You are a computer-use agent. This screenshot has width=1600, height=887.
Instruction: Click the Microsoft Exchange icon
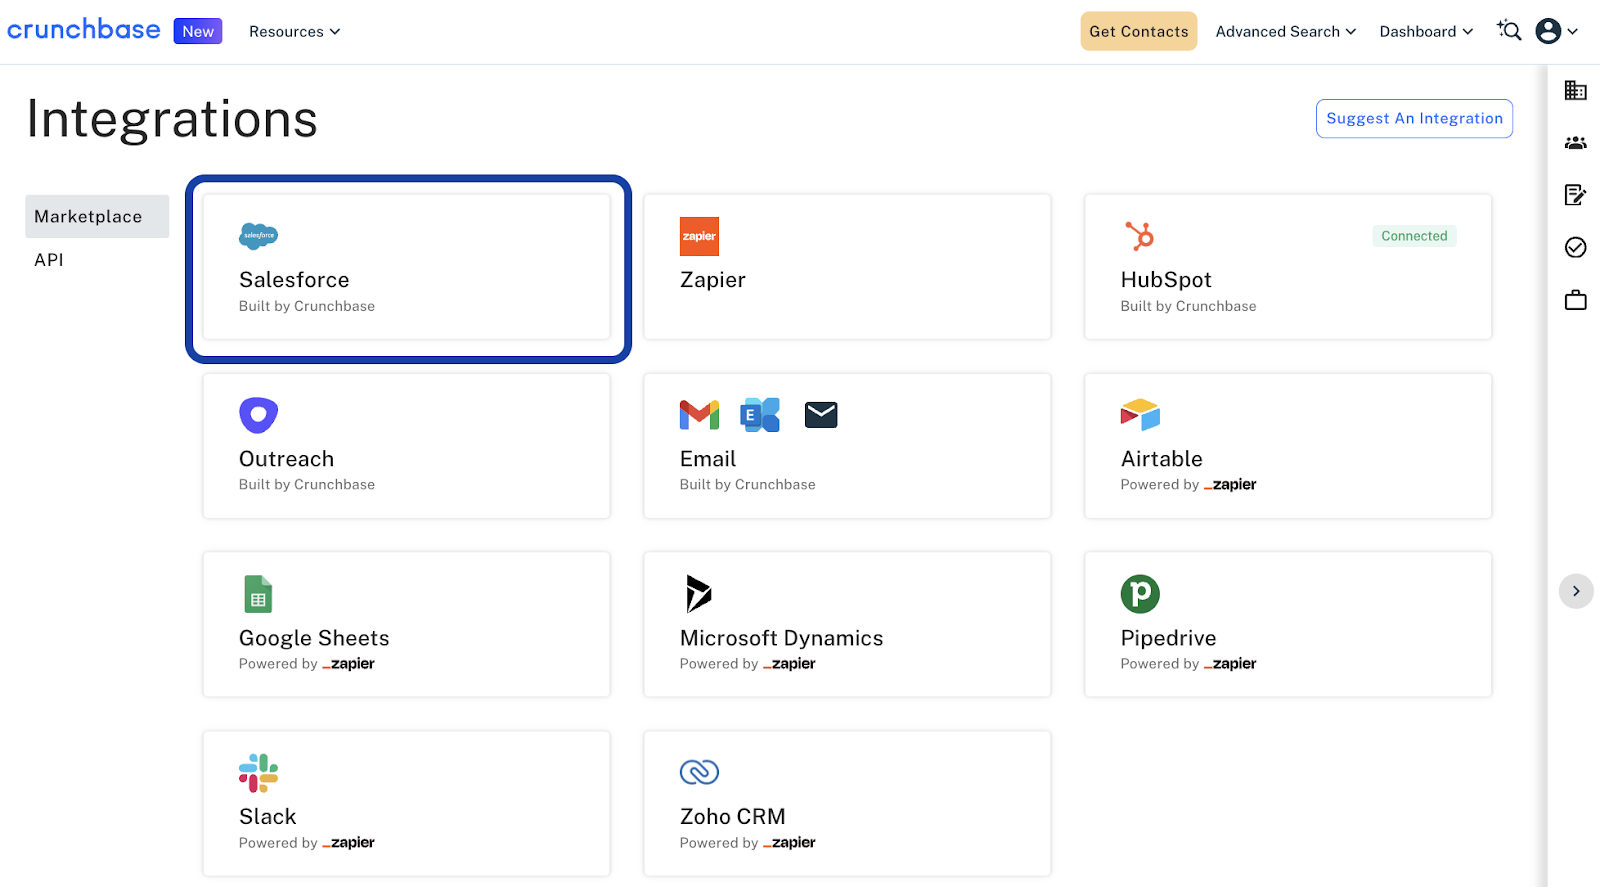pyautogui.click(x=760, y=414)
